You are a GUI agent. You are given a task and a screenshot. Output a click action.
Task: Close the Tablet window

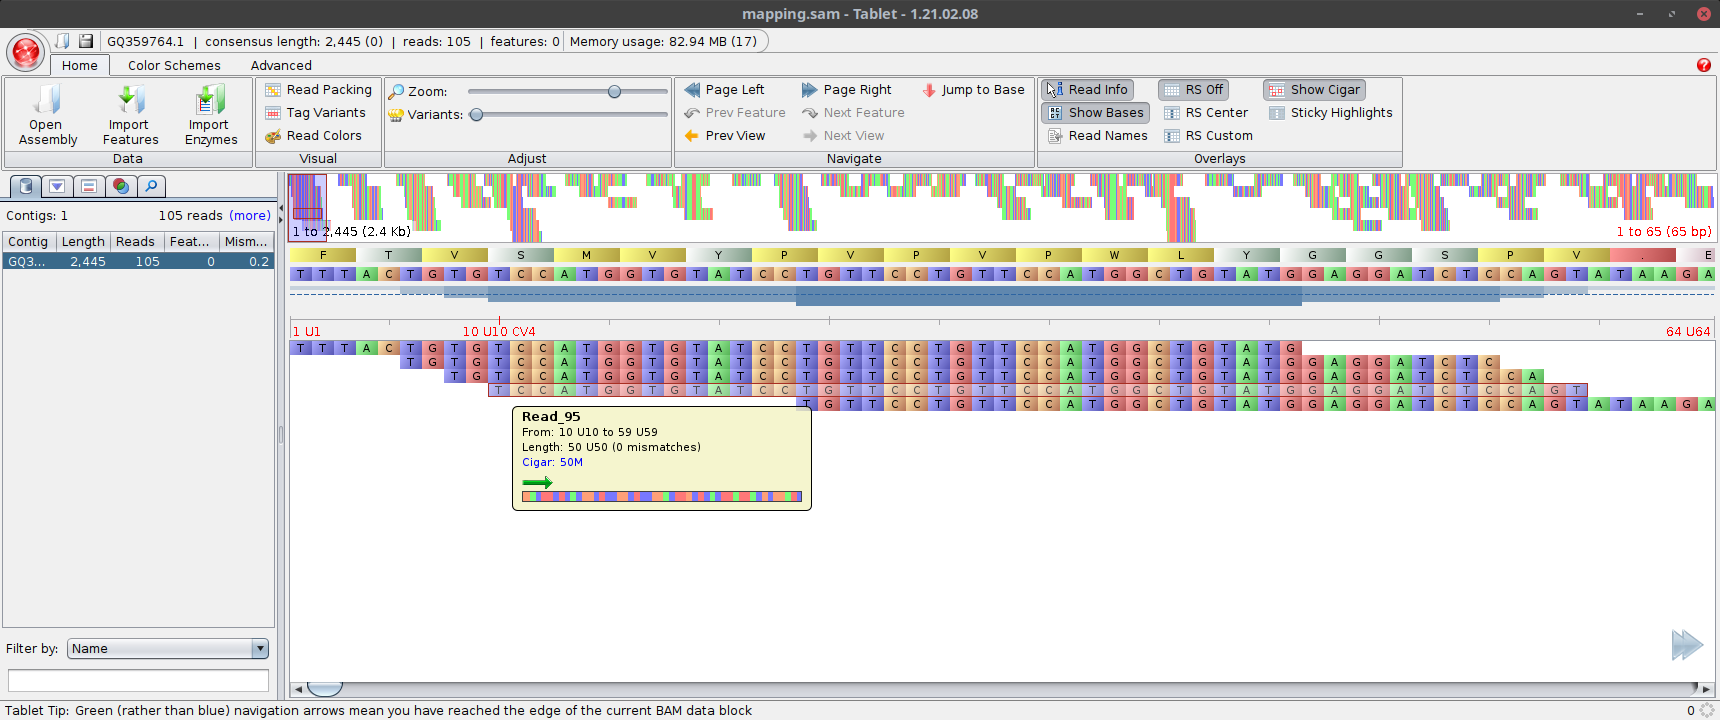pyautogui.click(x=1704, y=14)
